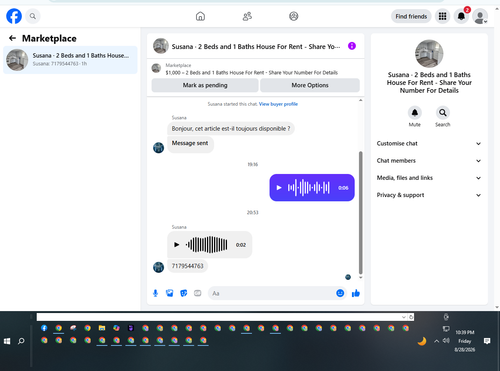The width and height of the screenshot is (500, 371).
Task: Click Mark as pending button
Action: pyautogui.click(x=205, y=85)
